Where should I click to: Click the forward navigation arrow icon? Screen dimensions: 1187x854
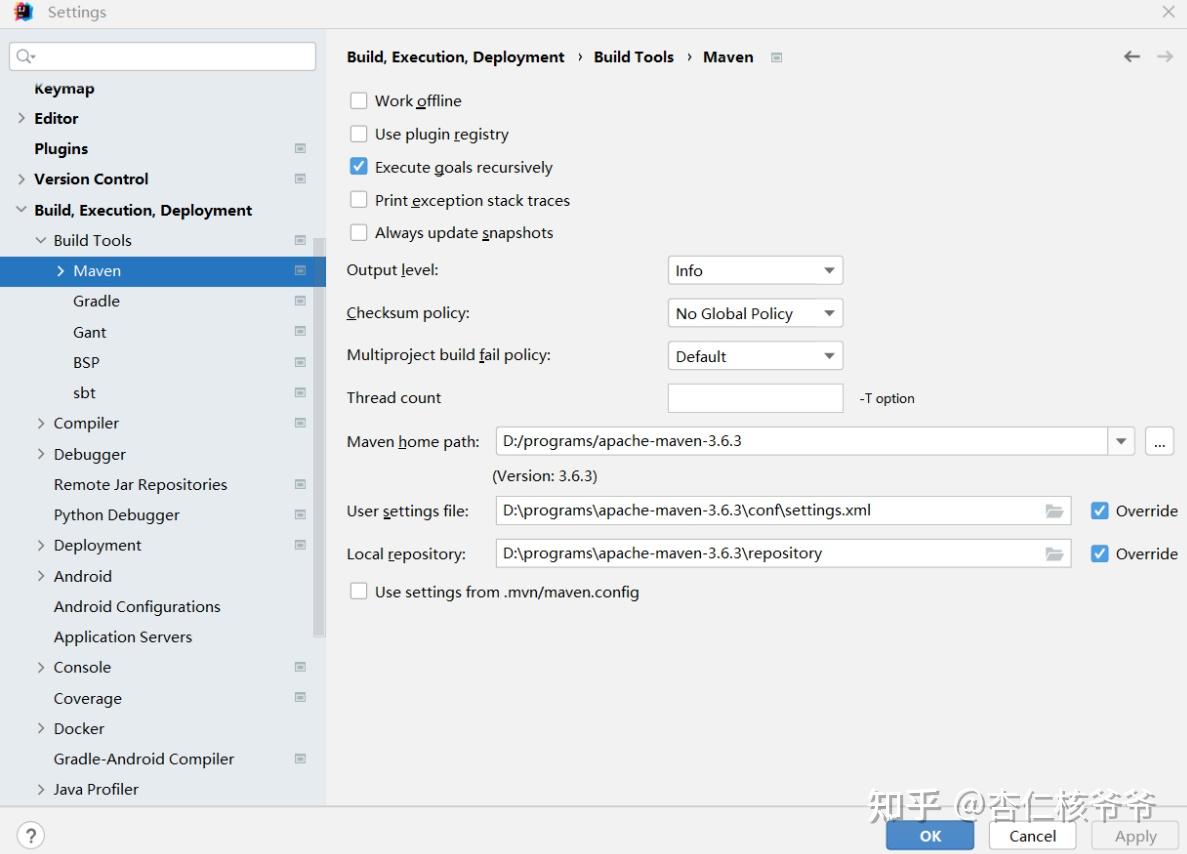1165,57
